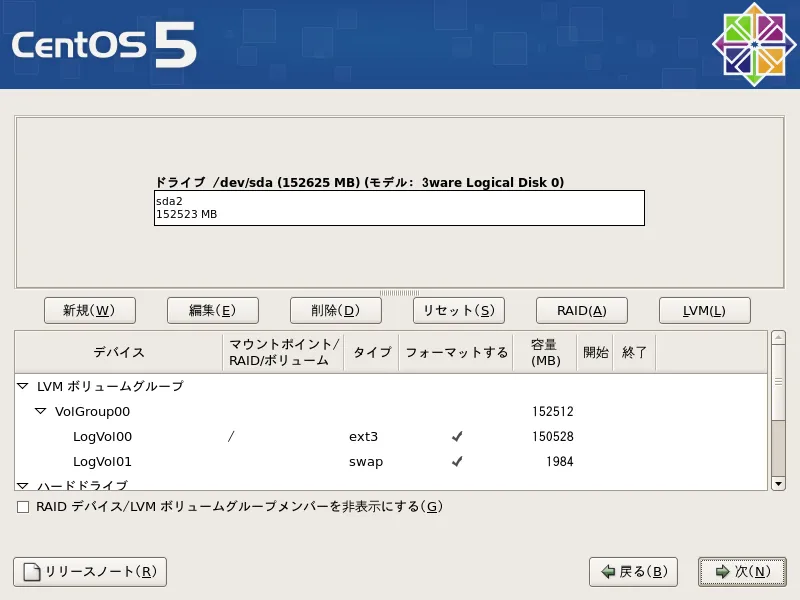Toggle format checkmark on LogVol00 row
The width and height of the screenshot is (800, 600).
(457, 436)
